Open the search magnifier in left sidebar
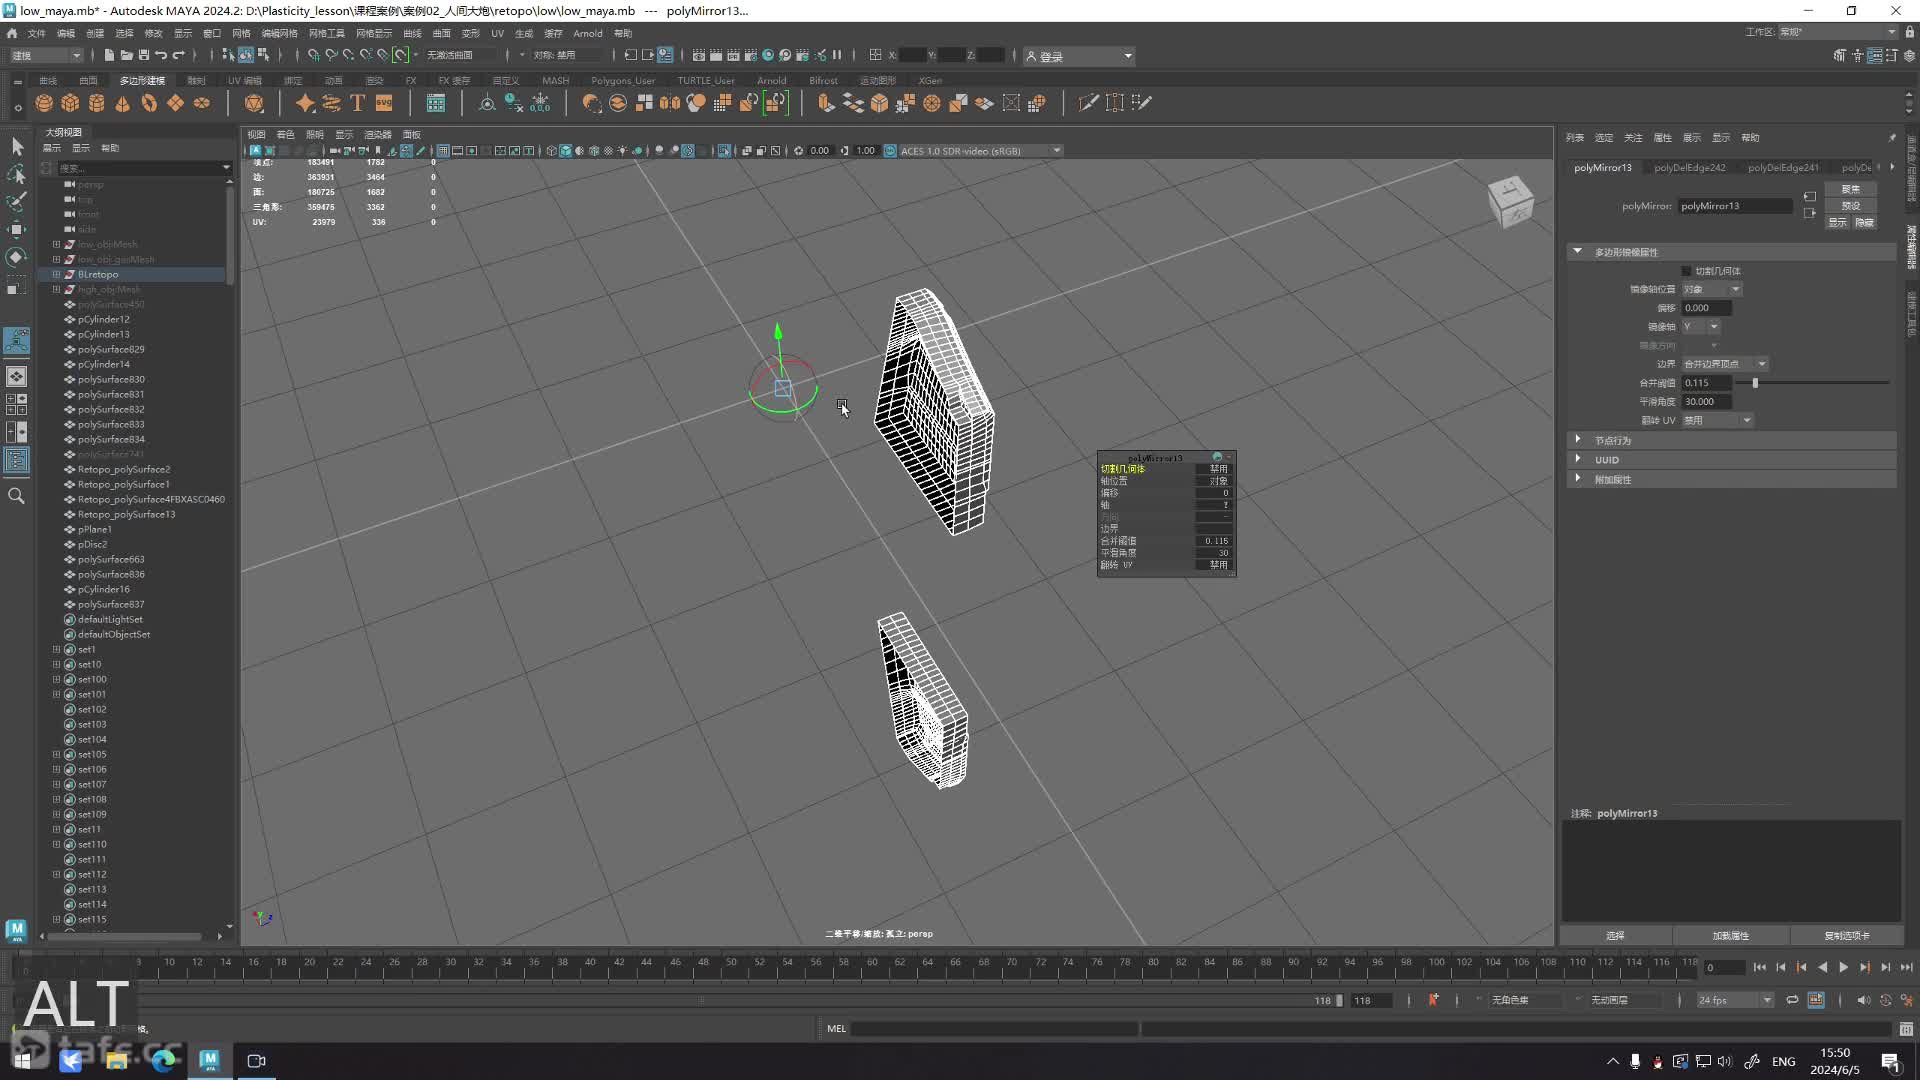Screen dimensions: 1920x1080 point(17,496)
